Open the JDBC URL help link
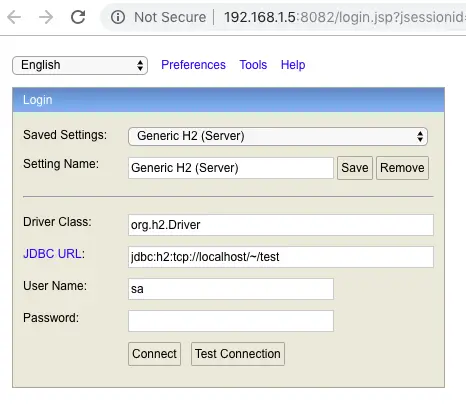Screen dimensions: 466x409 52,254
